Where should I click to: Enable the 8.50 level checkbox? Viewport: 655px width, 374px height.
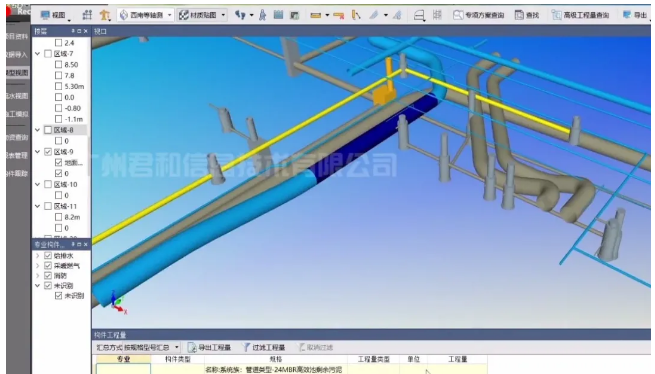click(x=58, y=64)
